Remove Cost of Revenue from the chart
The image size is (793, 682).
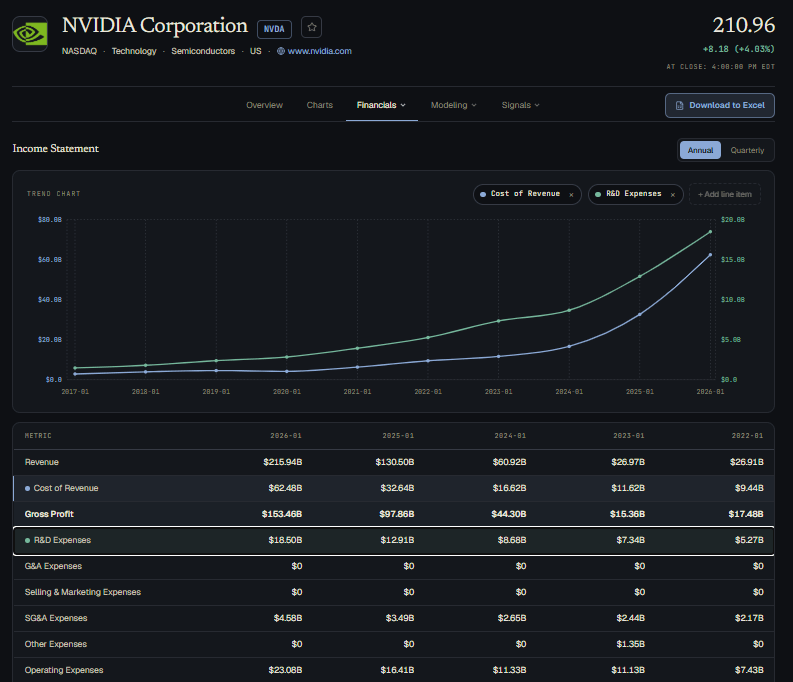pyautogui.click(x=571, y=195)
